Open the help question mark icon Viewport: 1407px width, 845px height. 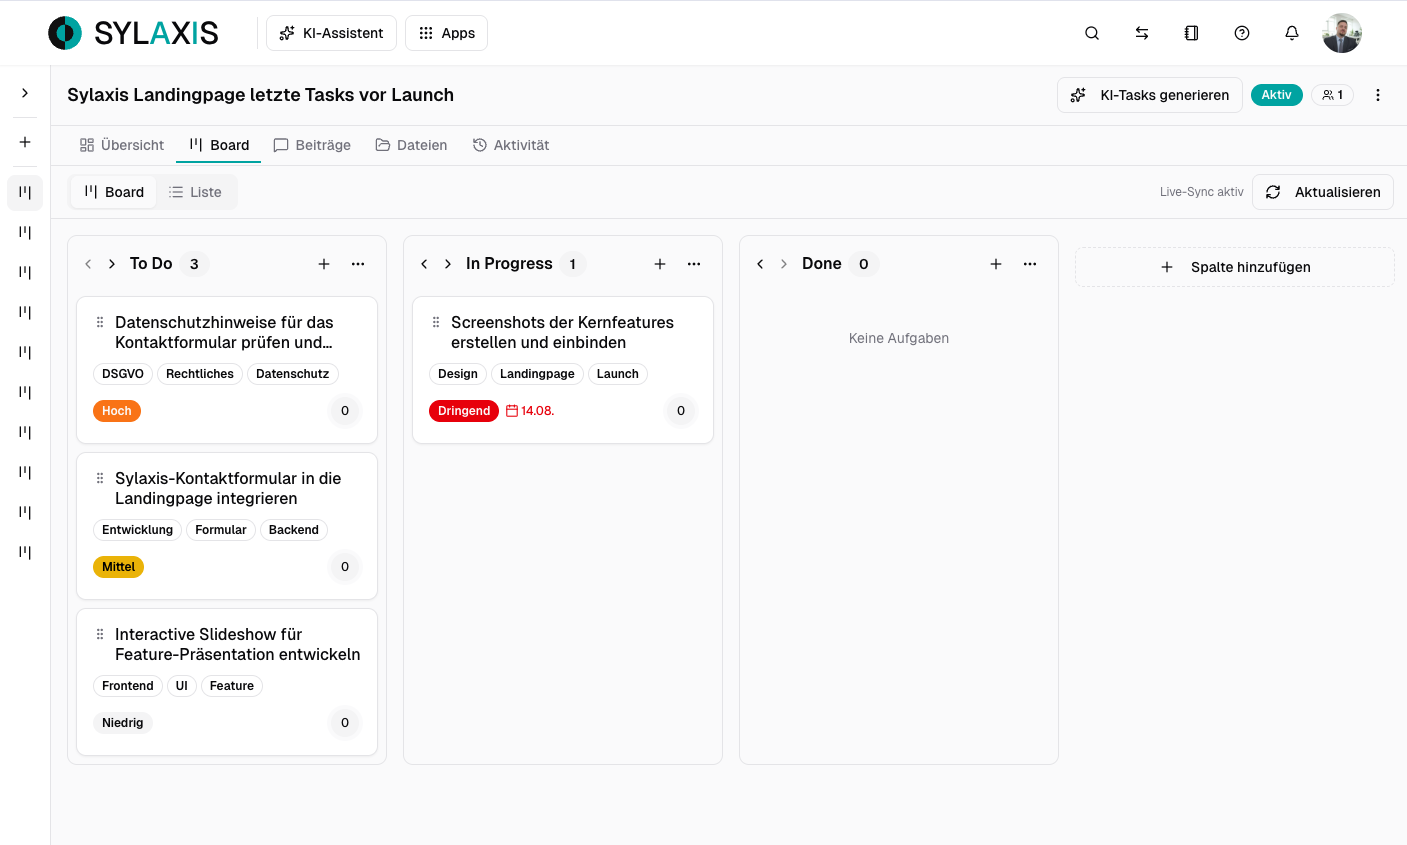[1242, 33]
